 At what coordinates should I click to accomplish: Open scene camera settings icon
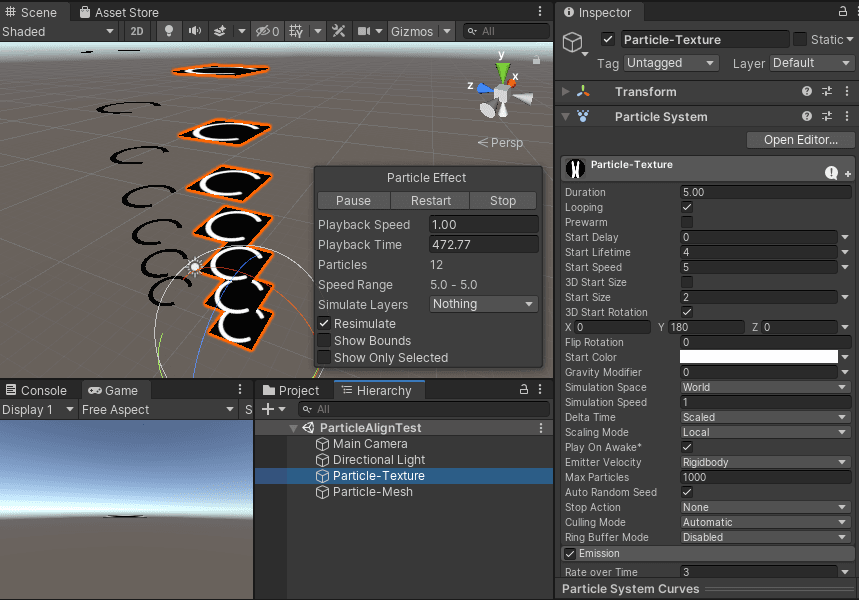pyautogui.click(x=364, y=31)
